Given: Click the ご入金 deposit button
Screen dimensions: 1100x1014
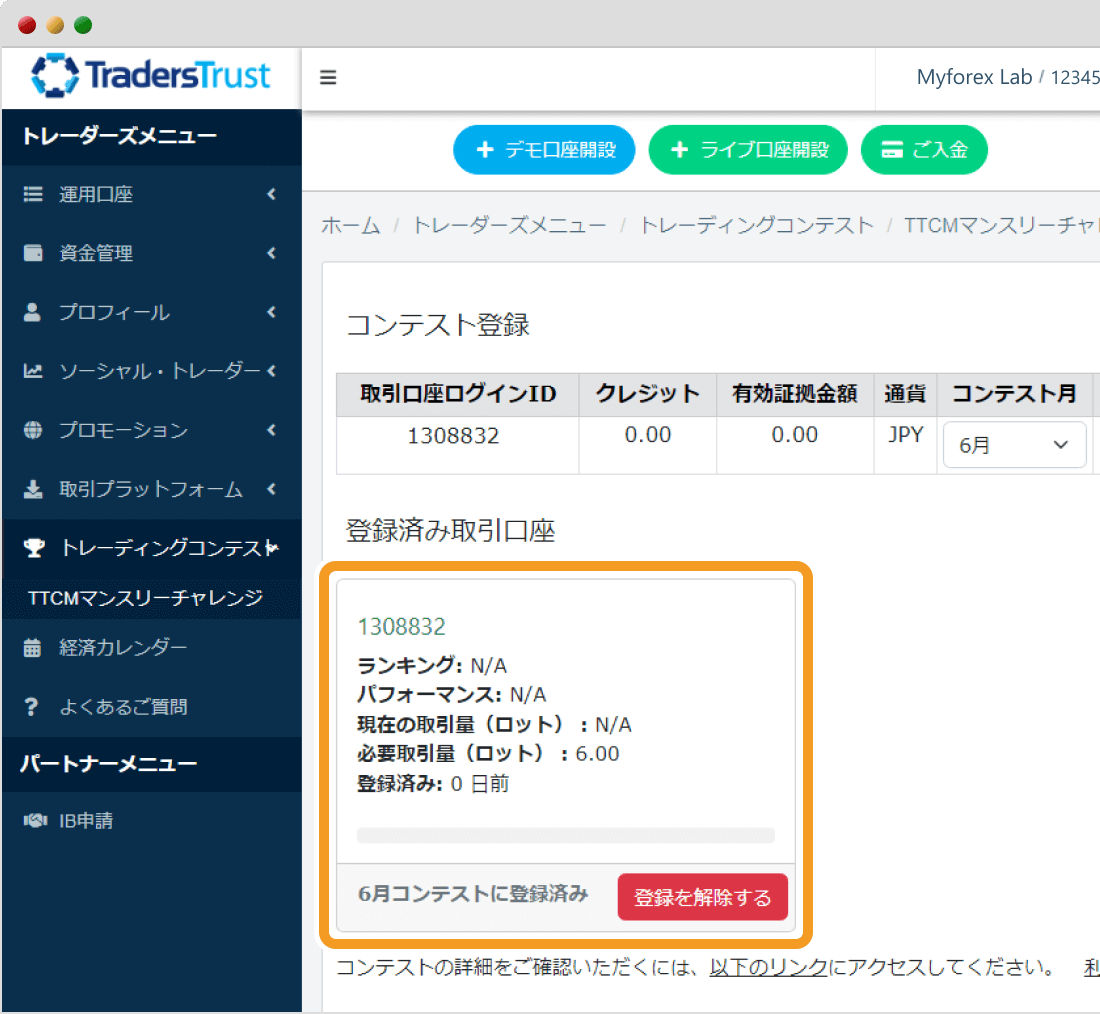Looking at the screenshot, I should (x=924, y=149).
